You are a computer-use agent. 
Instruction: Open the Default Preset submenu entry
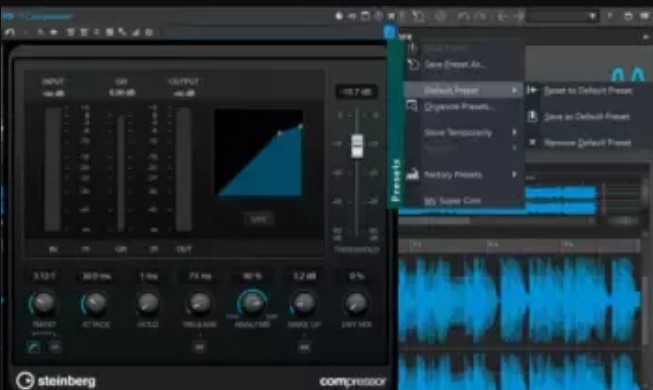[x=464, y=90]
